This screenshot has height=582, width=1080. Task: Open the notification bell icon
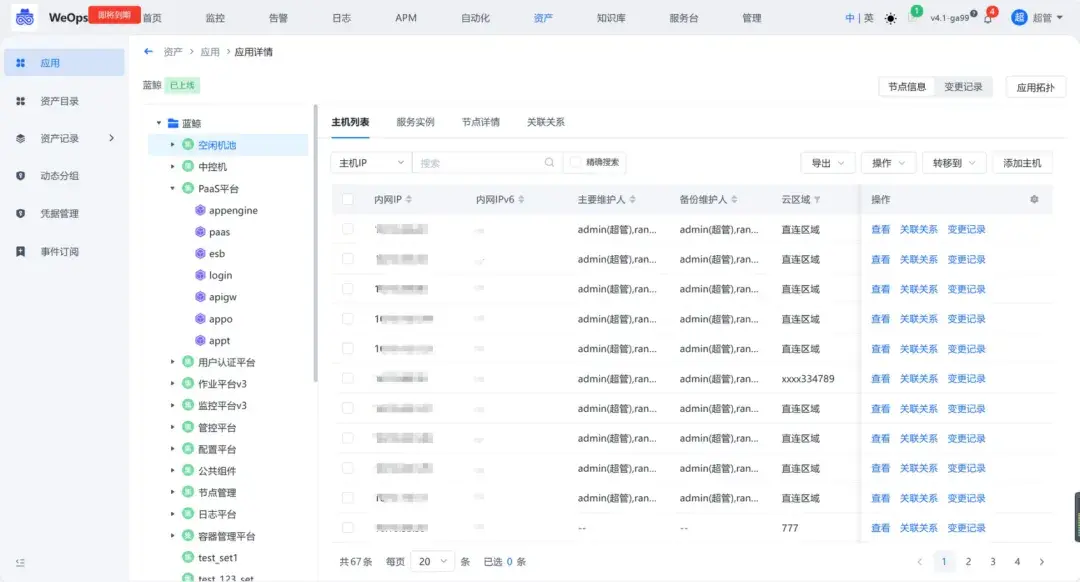[988, 19]
